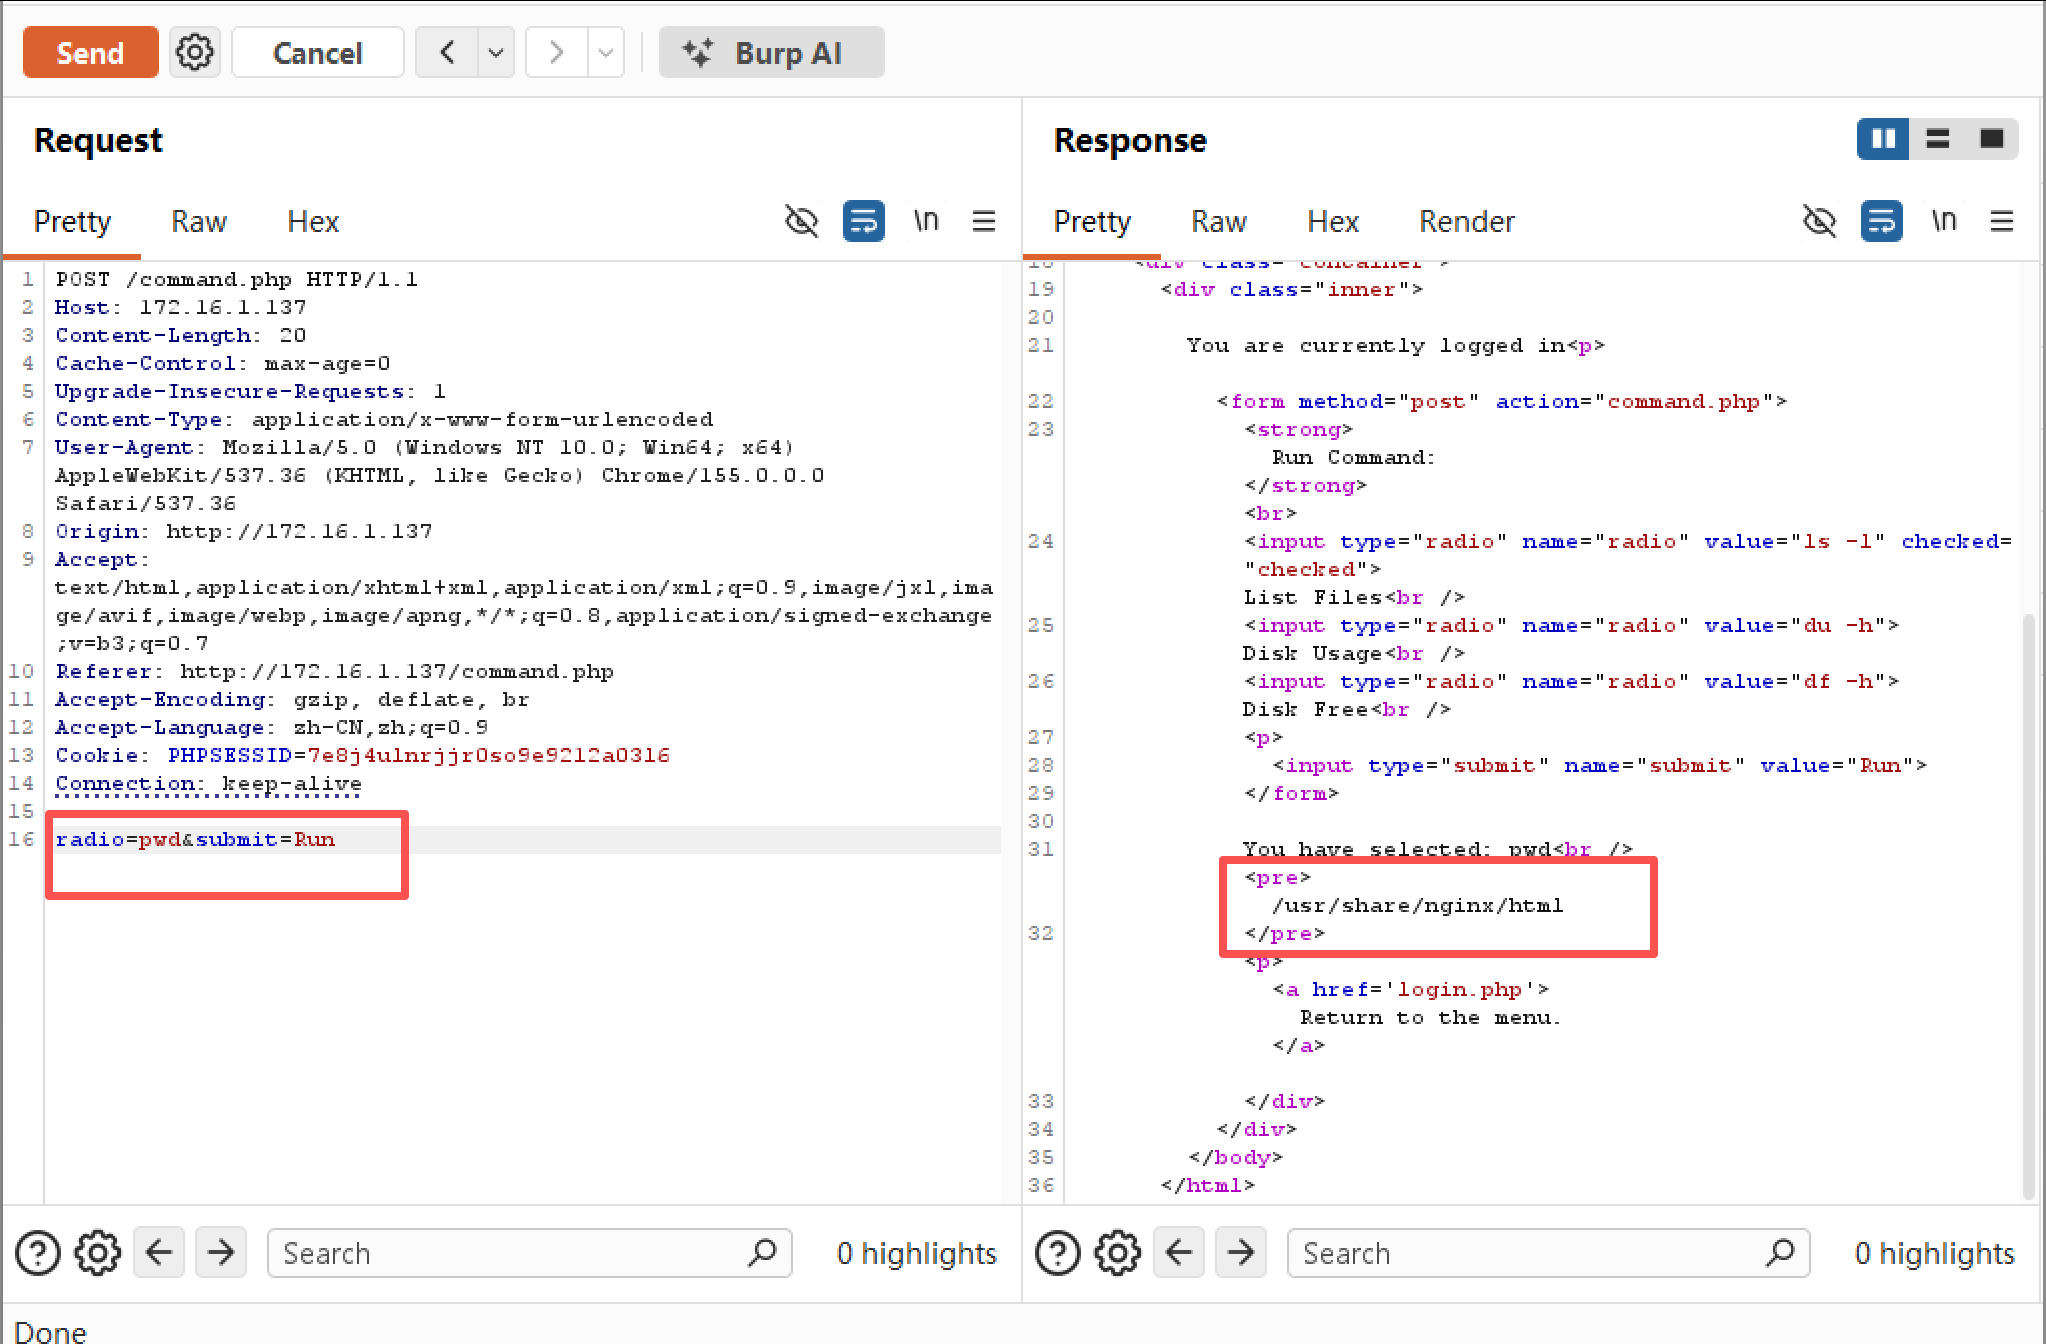Click magnifier icon in Request search
This screenshot has height=1344, width=2046.
click(x=763, y=1252)
